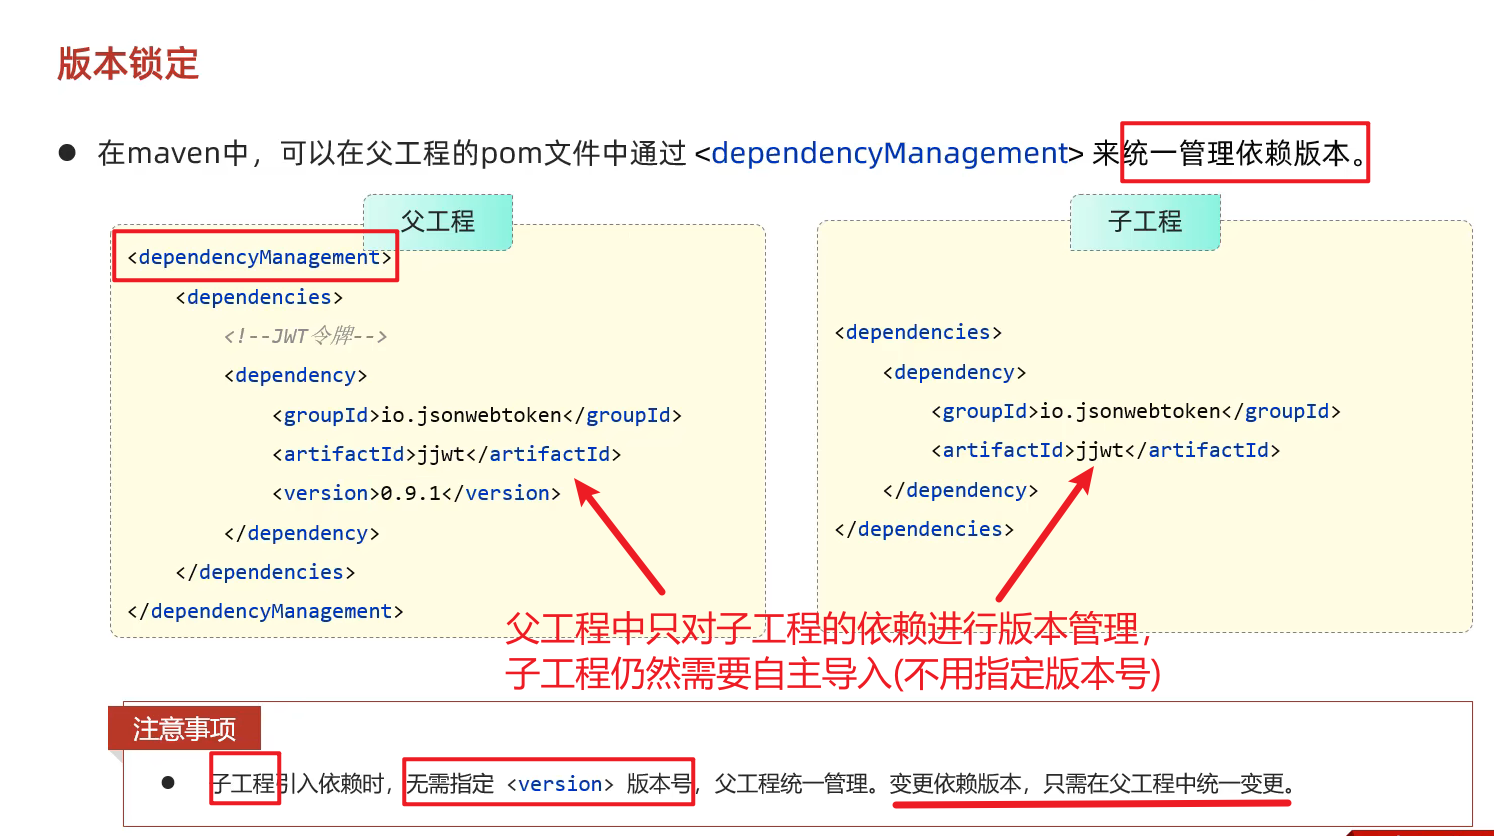
Task: Click the underlined 变更依赖版本 sentence
Action: tap(1092, 784)
